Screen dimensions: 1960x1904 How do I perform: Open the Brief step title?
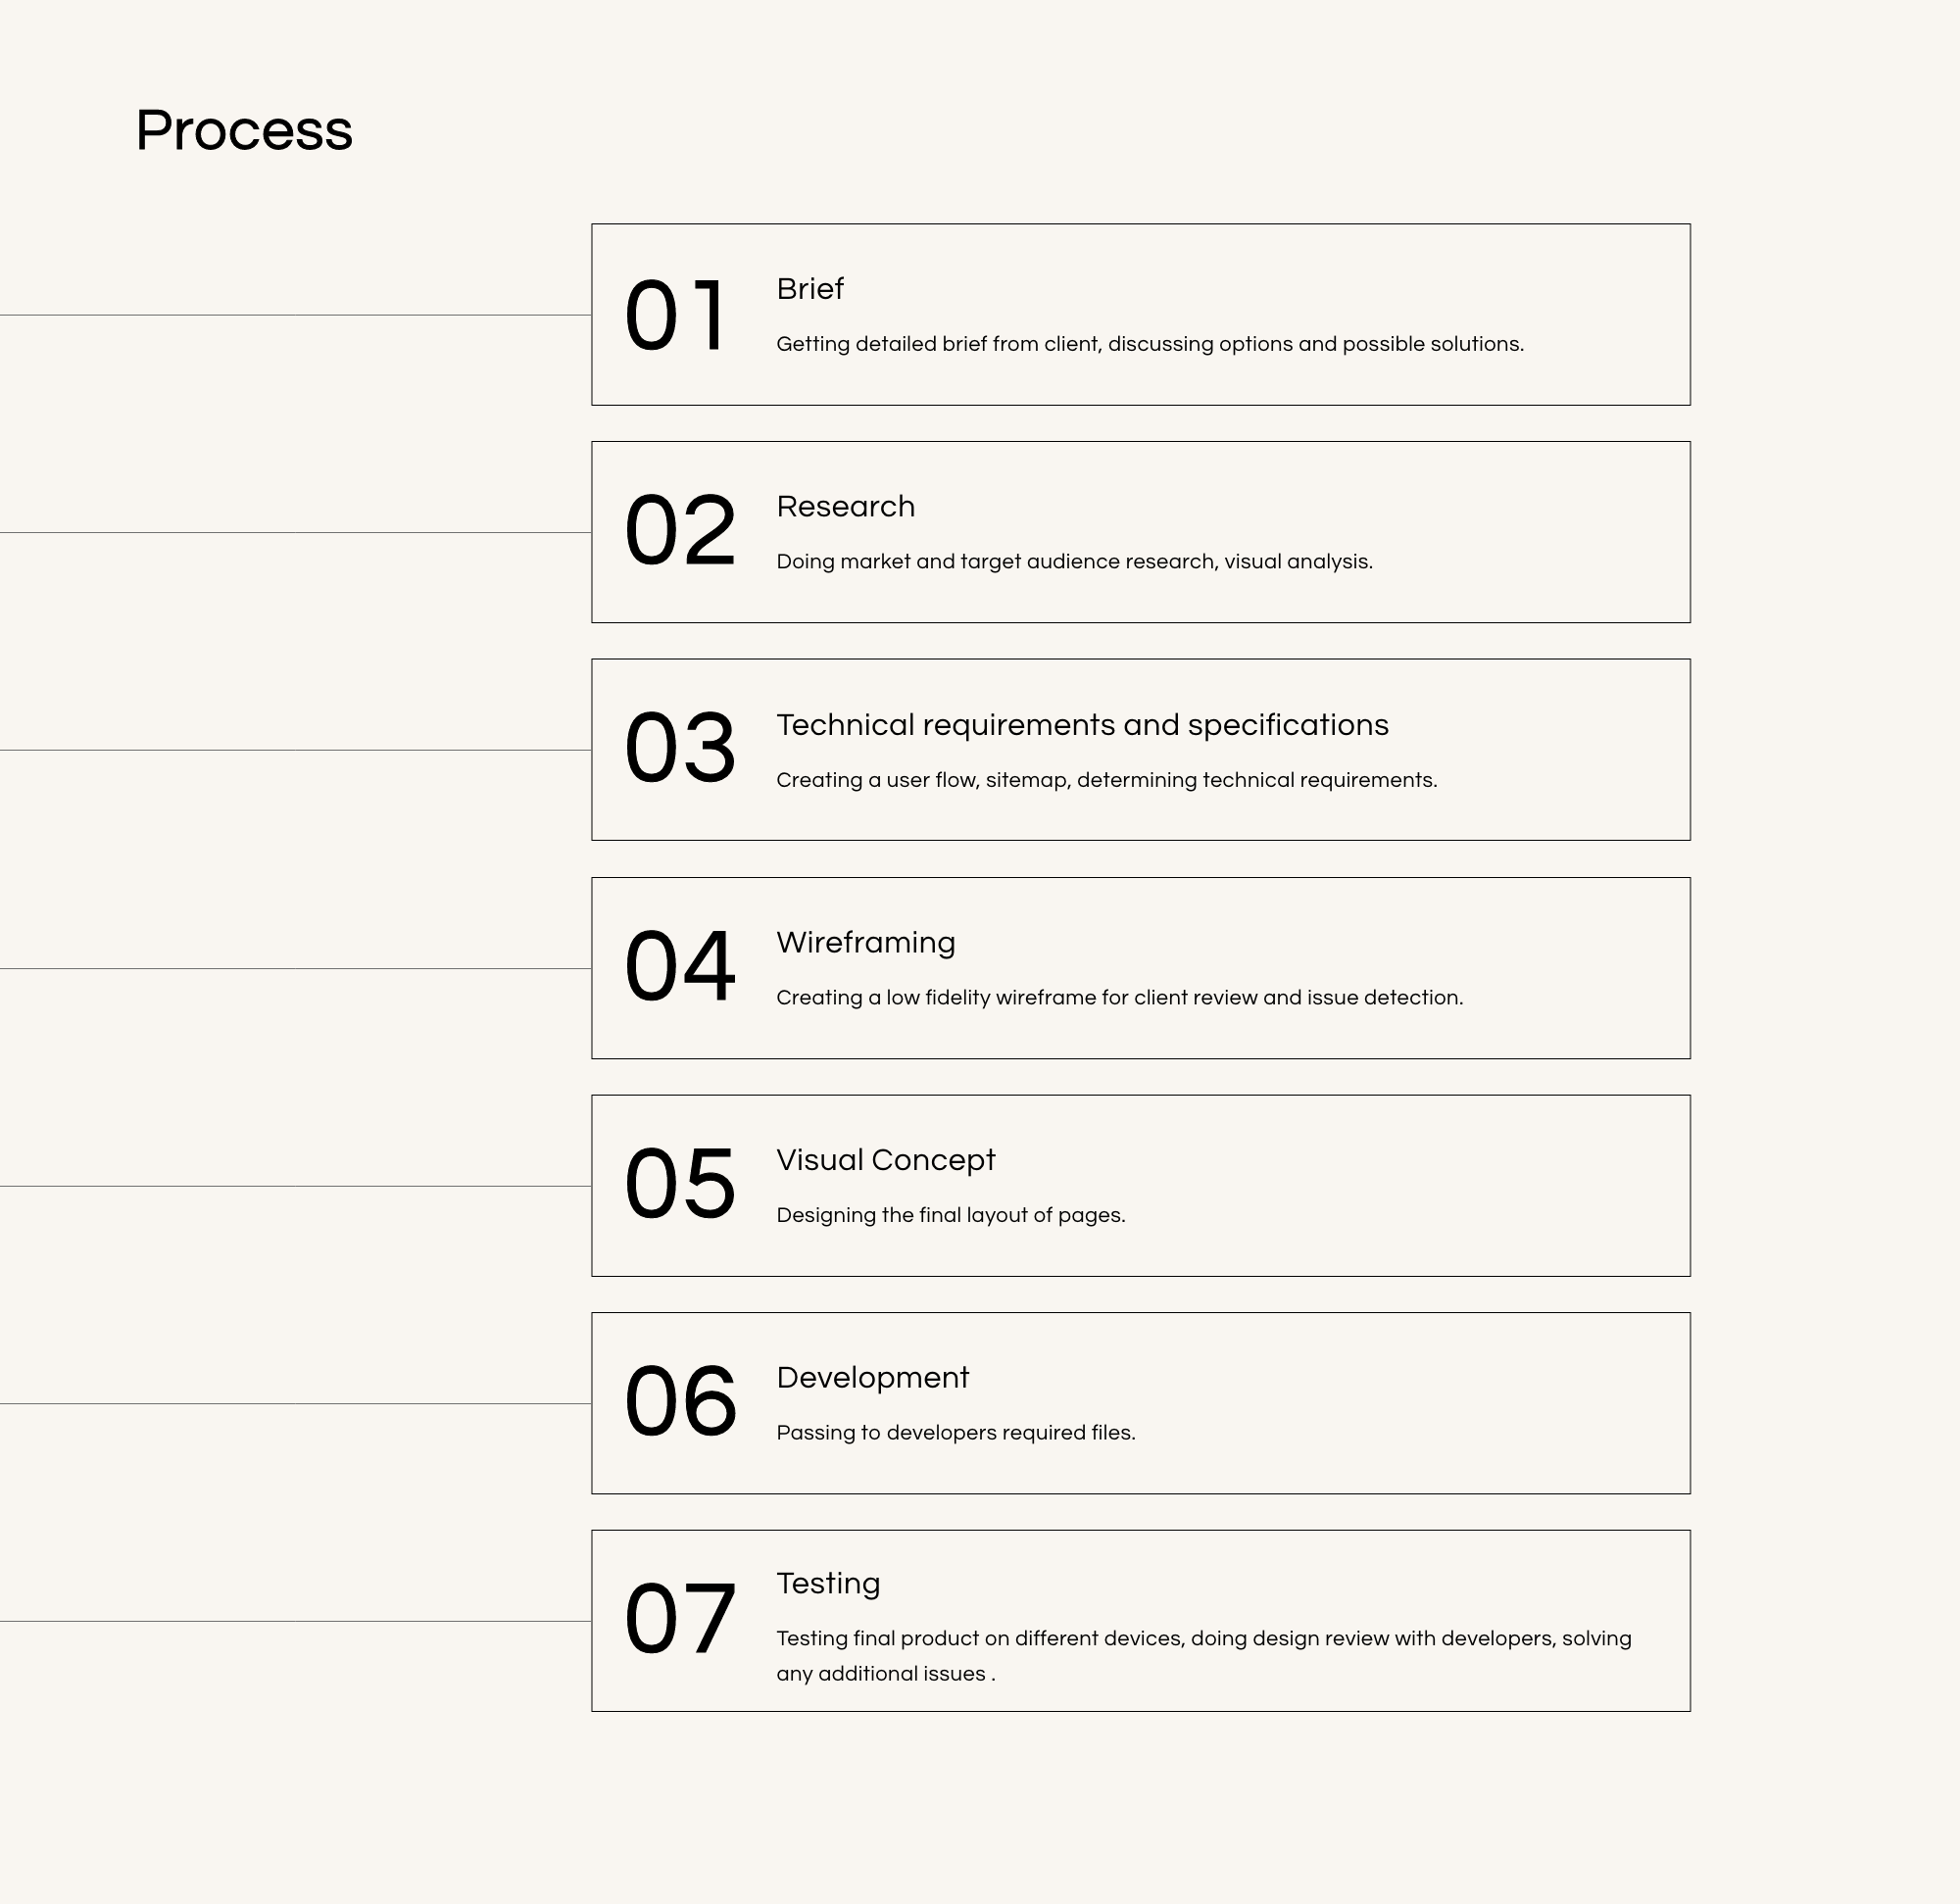(810, 289)
